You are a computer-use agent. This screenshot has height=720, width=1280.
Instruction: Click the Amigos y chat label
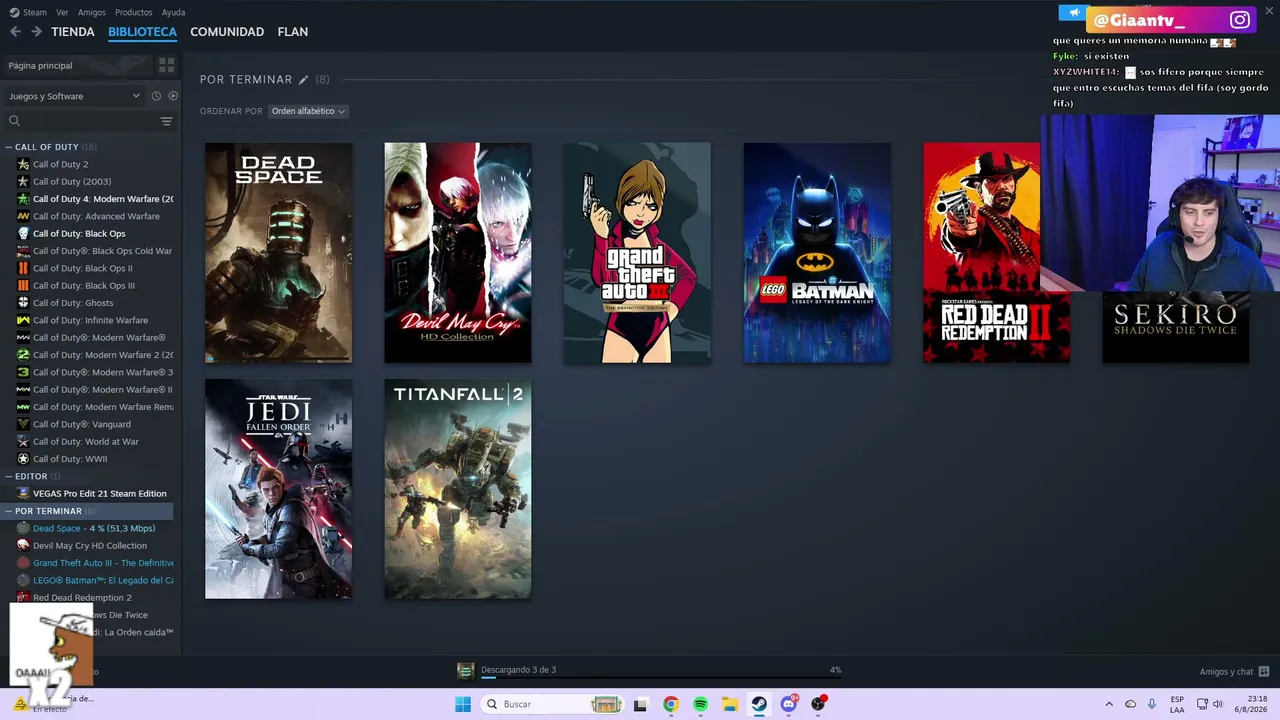click(x=1226, y=672)
